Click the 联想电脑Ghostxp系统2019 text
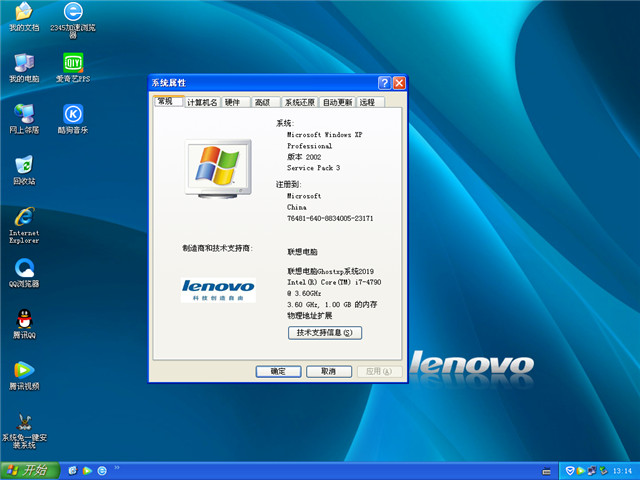Viewport: 640px width, 480px height. (x=330, y=271)
